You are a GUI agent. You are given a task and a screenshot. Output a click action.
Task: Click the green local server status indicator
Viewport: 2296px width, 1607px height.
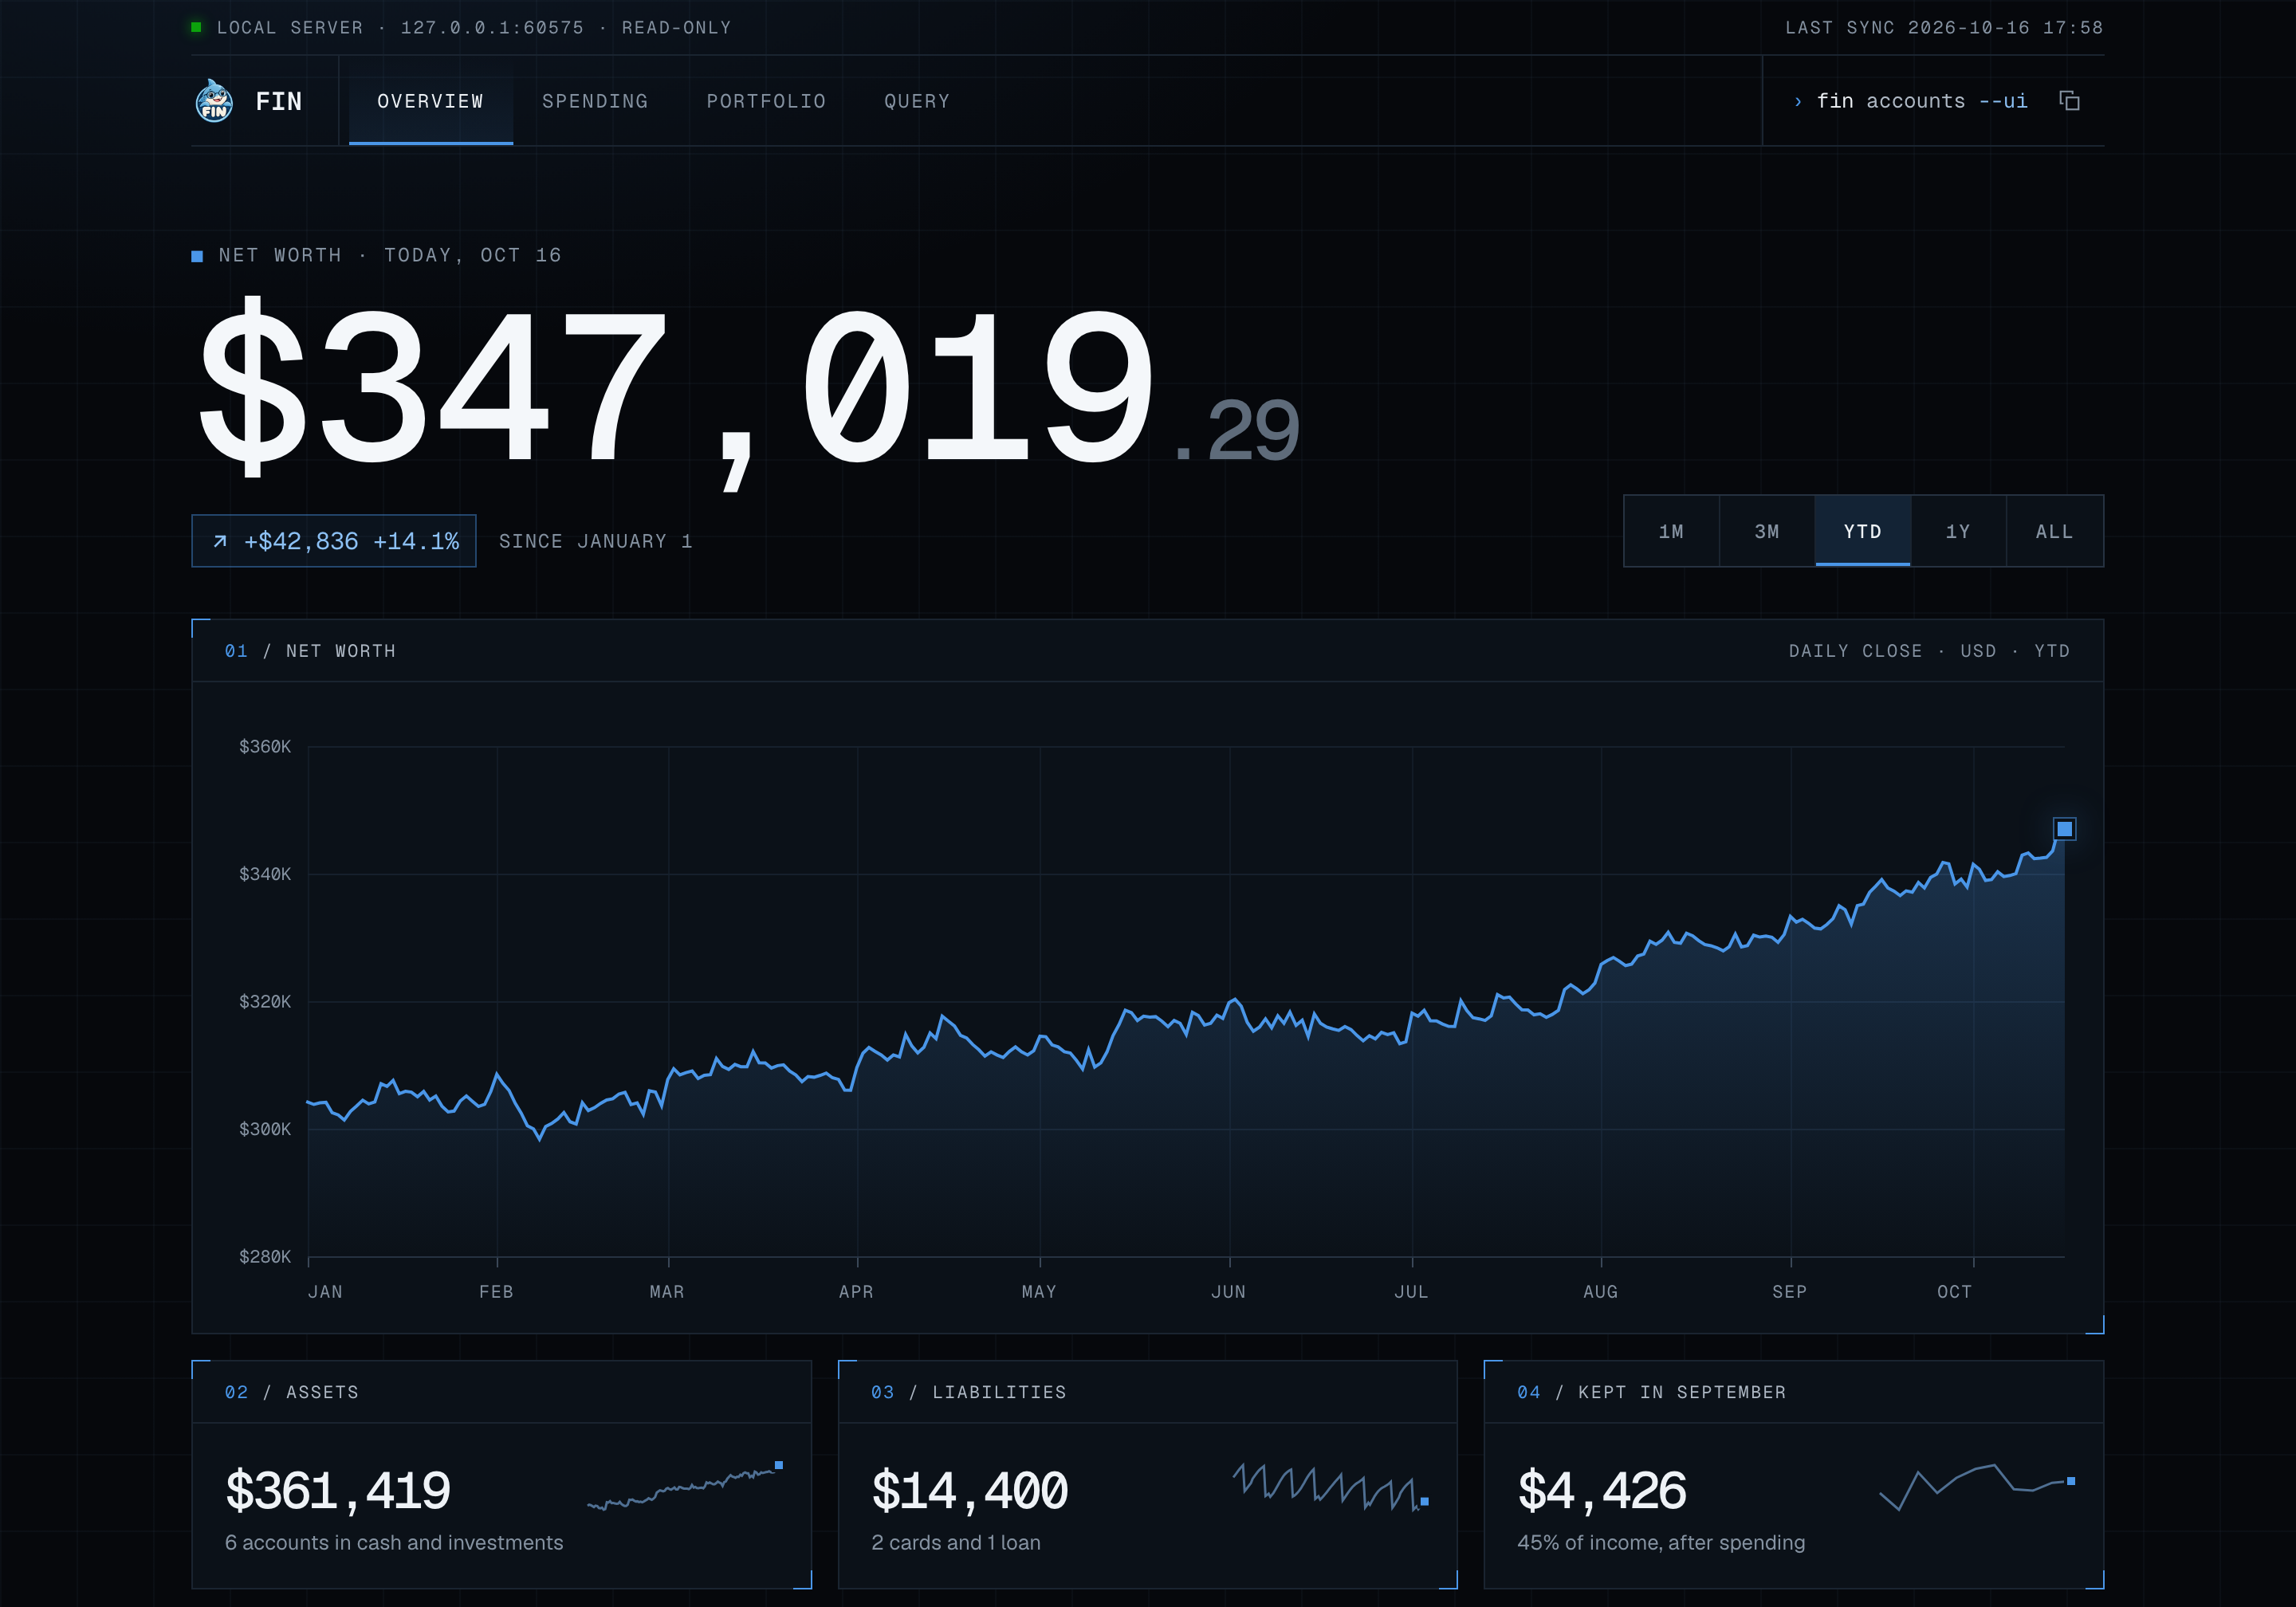coord(197,27)
